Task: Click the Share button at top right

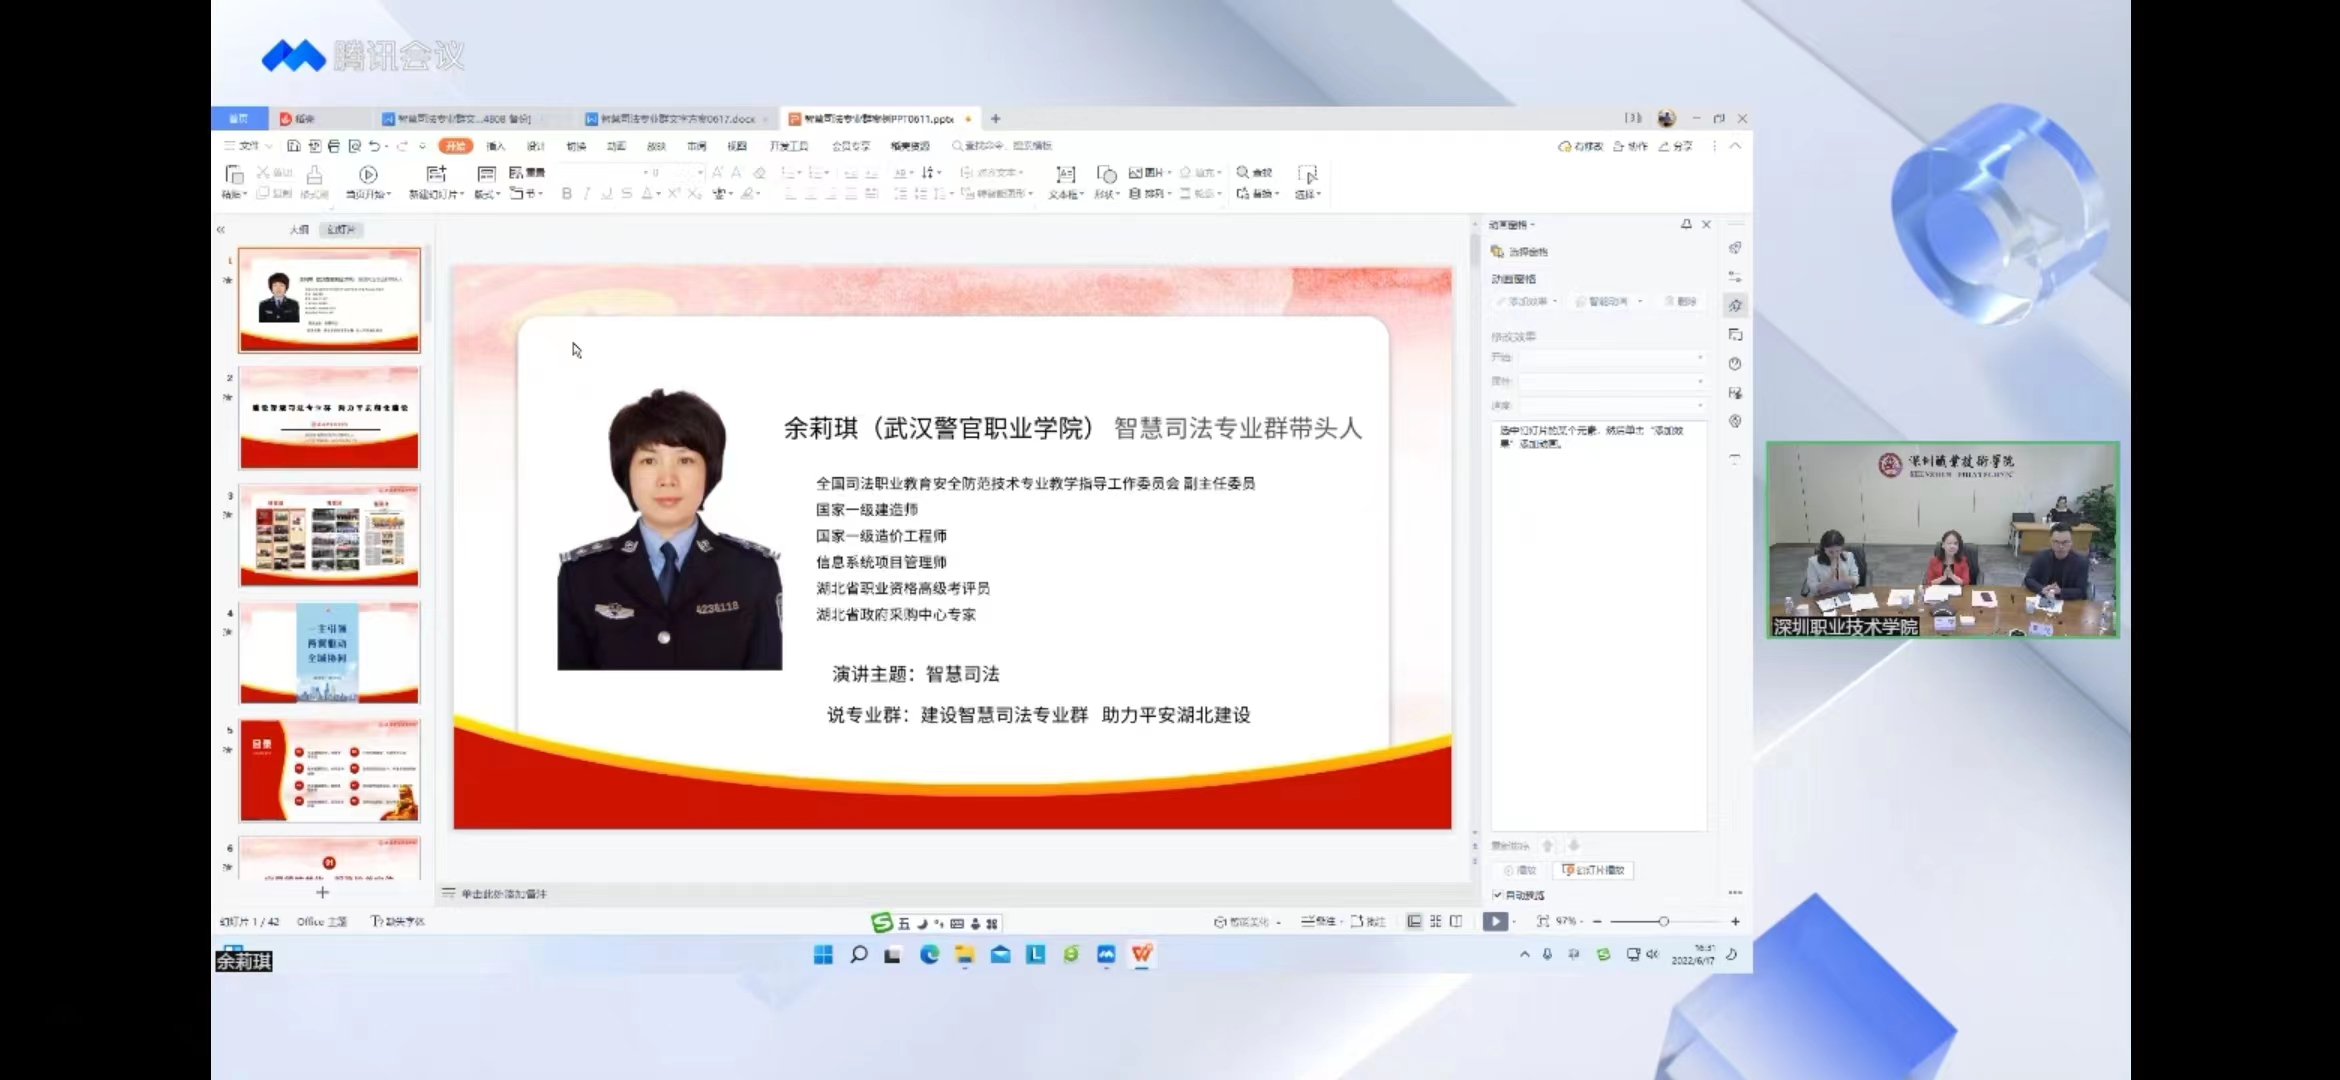Action: tap(1676, 146)
